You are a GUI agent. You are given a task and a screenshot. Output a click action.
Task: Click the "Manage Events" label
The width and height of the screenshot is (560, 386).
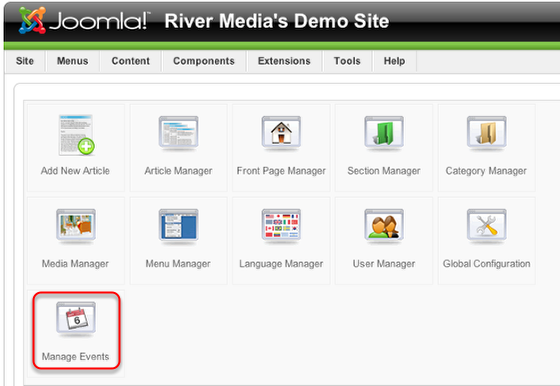(x=75, y=356)
